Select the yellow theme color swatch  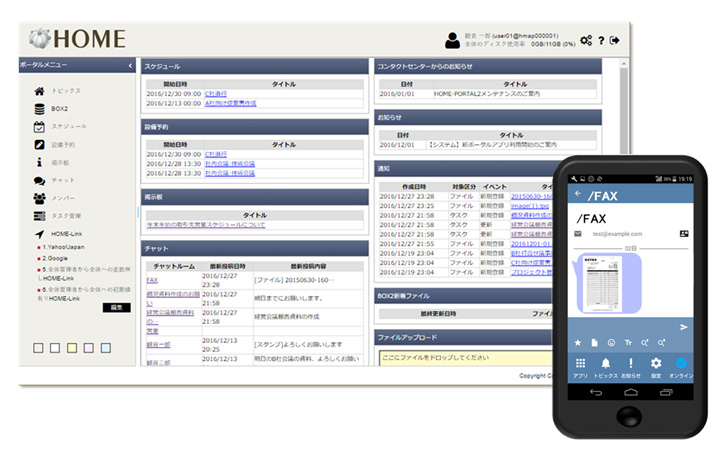(72, 348)
